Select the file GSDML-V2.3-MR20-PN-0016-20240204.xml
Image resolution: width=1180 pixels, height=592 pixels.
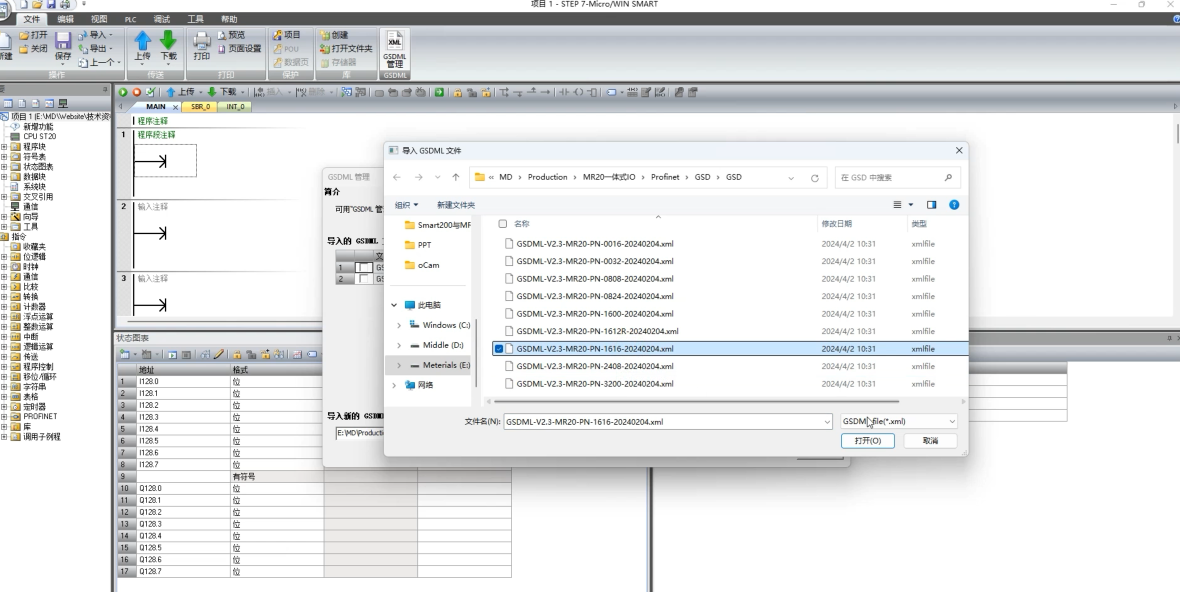[595, 244]
